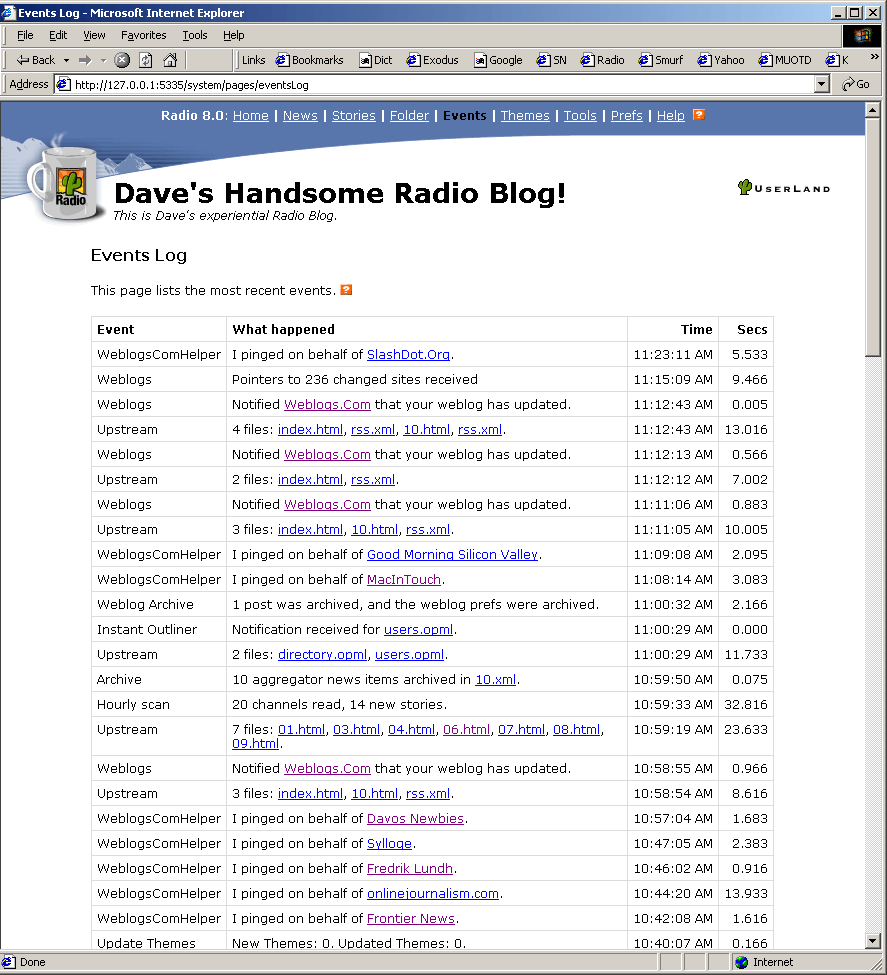The height and width of the screenshot is (975, 887).
Task: Open the Google links-bar shortcut
Action: coord(498,60)
